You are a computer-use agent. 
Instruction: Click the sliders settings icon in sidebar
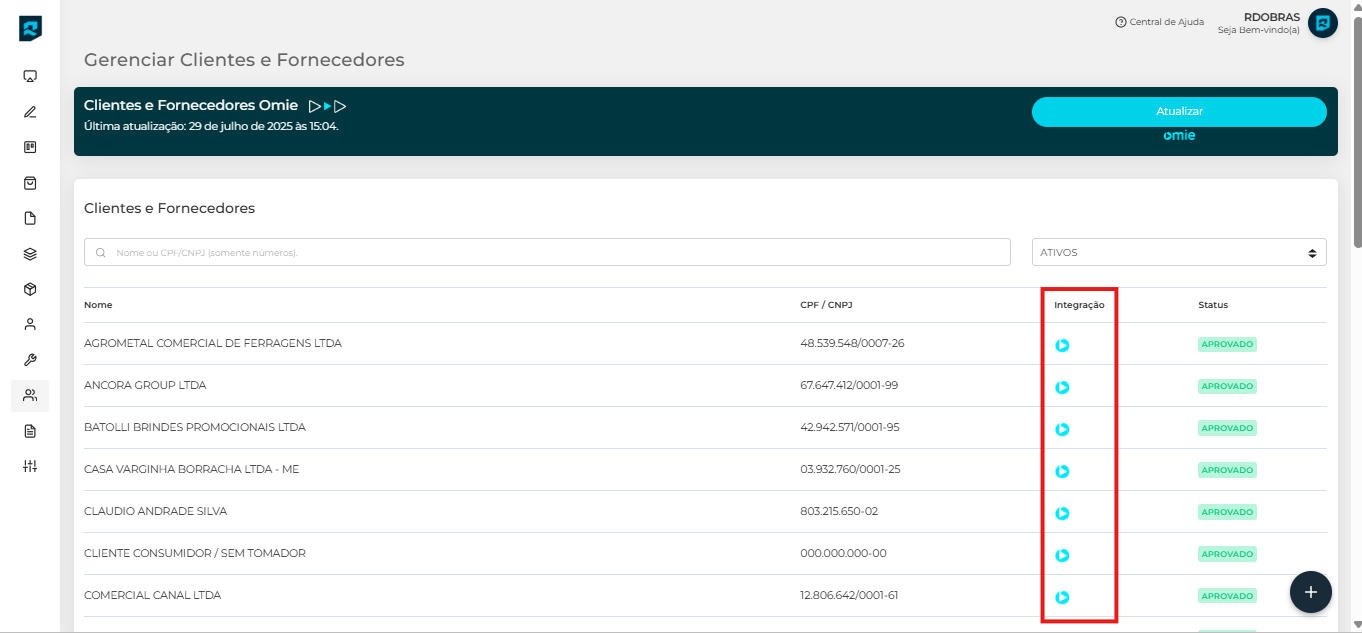(x=30, y=466)
